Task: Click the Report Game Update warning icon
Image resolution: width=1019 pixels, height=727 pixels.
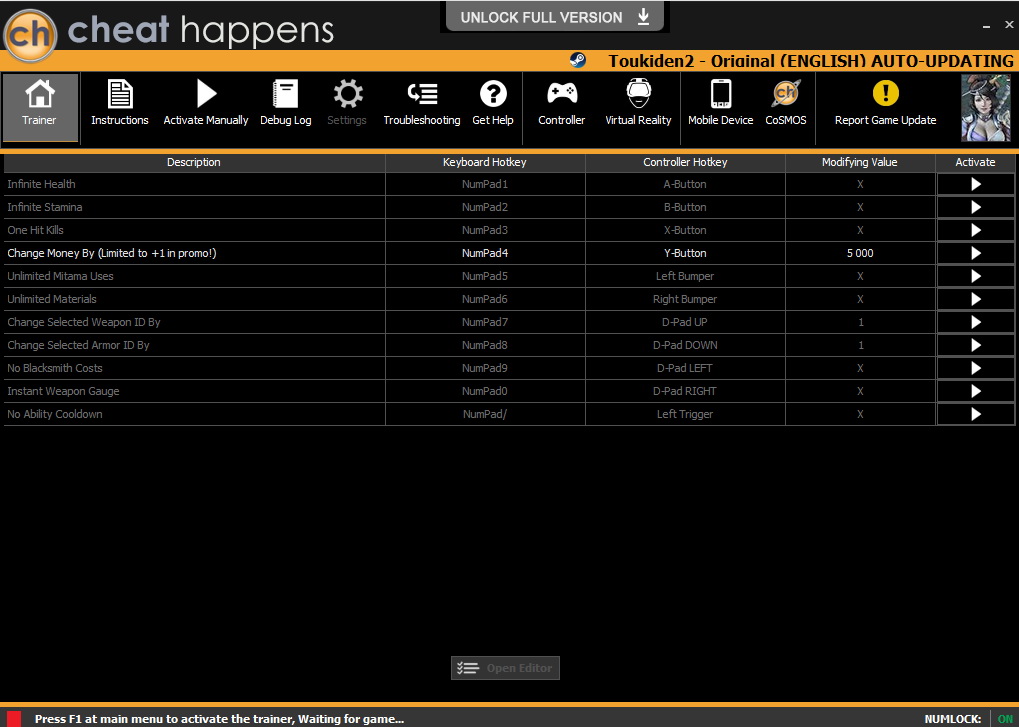Action: pos(885,93)
